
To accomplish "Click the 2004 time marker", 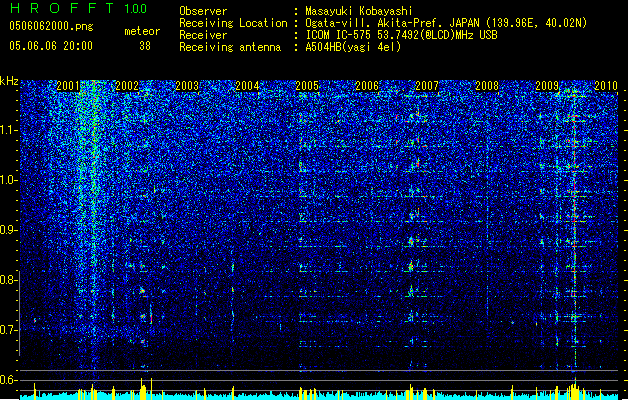I will (247, 85).
